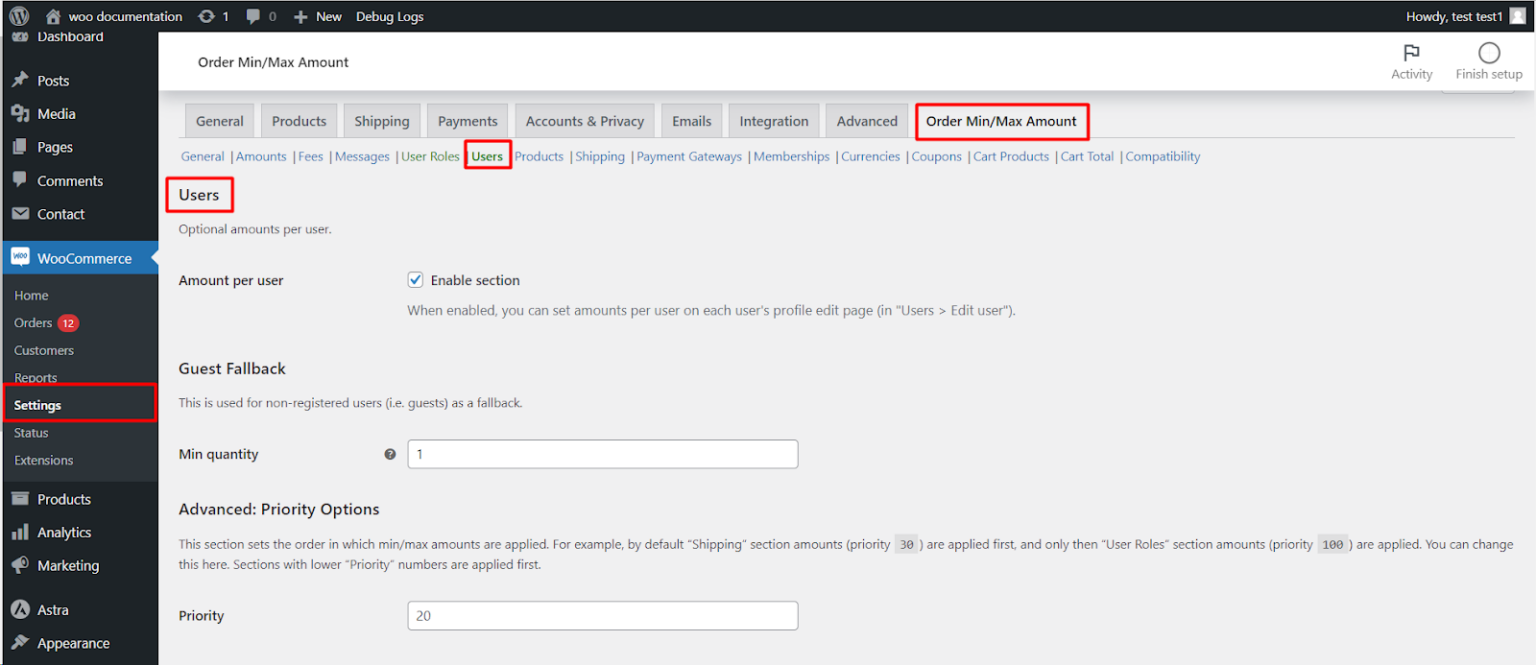
Task: Toggle the Enable section checkbox for Amount per user
Action: 415,280
